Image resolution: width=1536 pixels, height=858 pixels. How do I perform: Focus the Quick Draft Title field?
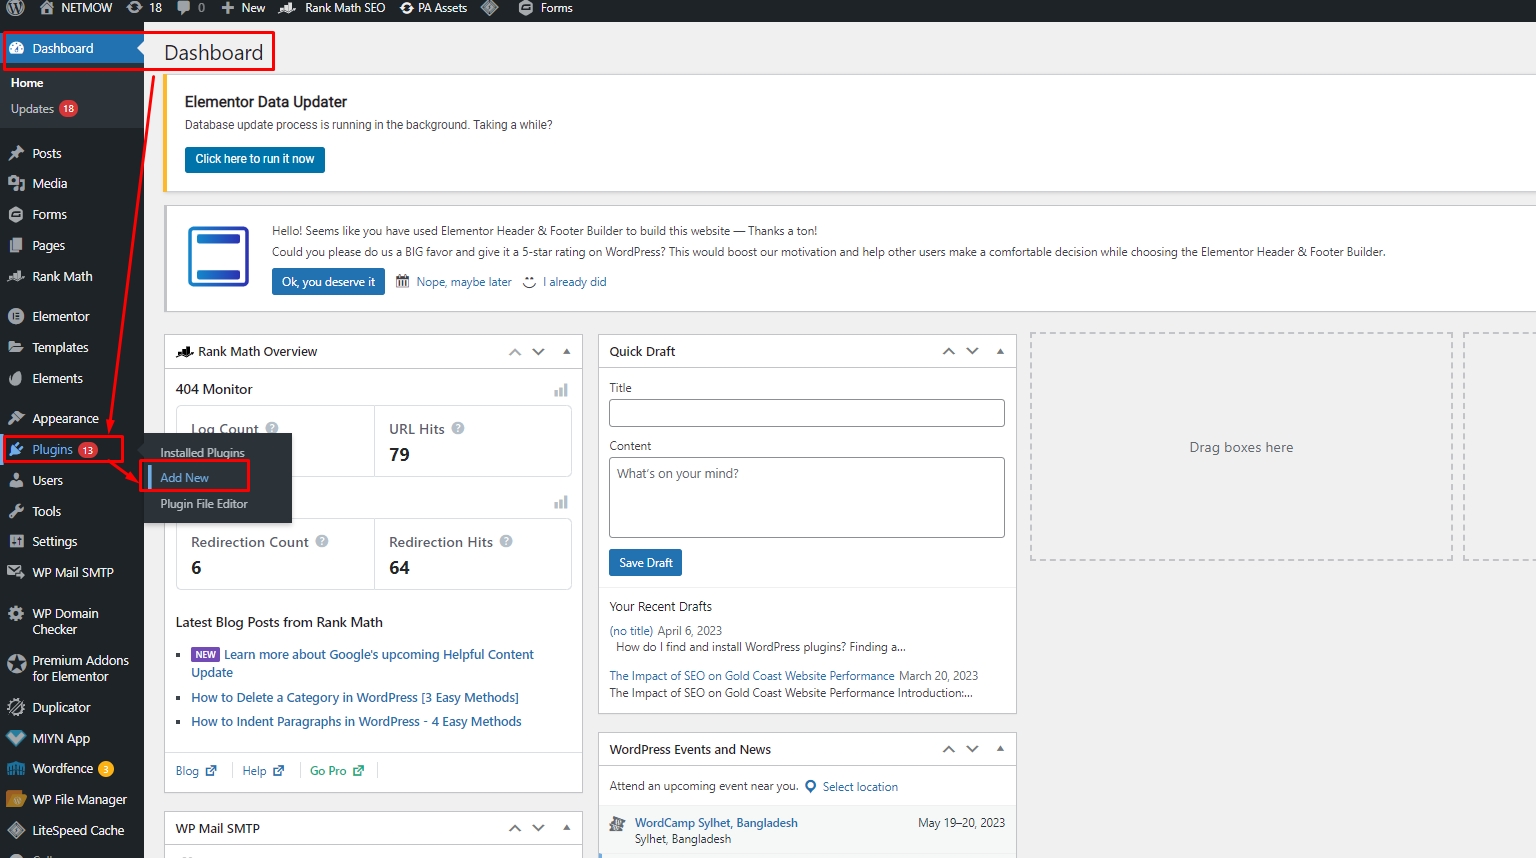pyautogui.click(x=807, y=413)
